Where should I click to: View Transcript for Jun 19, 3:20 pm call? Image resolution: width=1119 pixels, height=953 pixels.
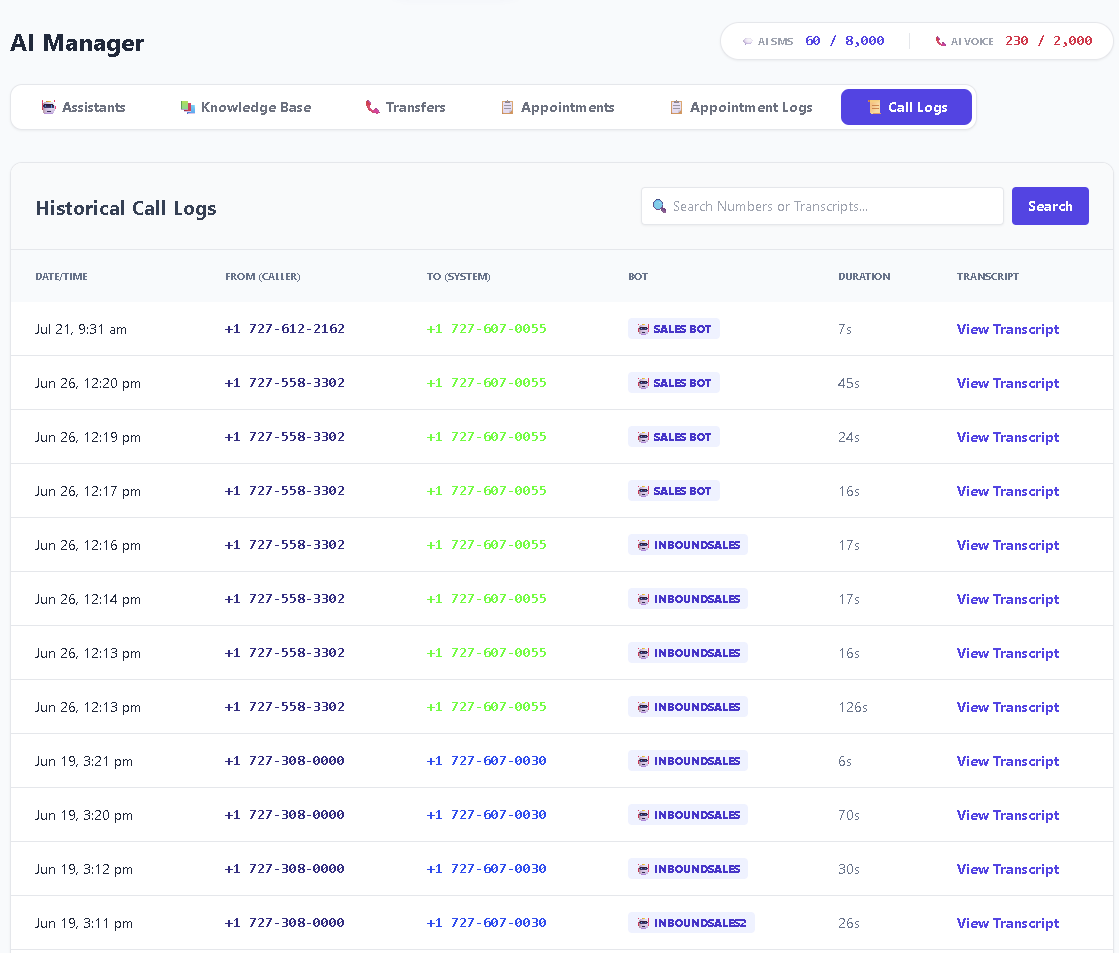click(x=1008, y=815)
